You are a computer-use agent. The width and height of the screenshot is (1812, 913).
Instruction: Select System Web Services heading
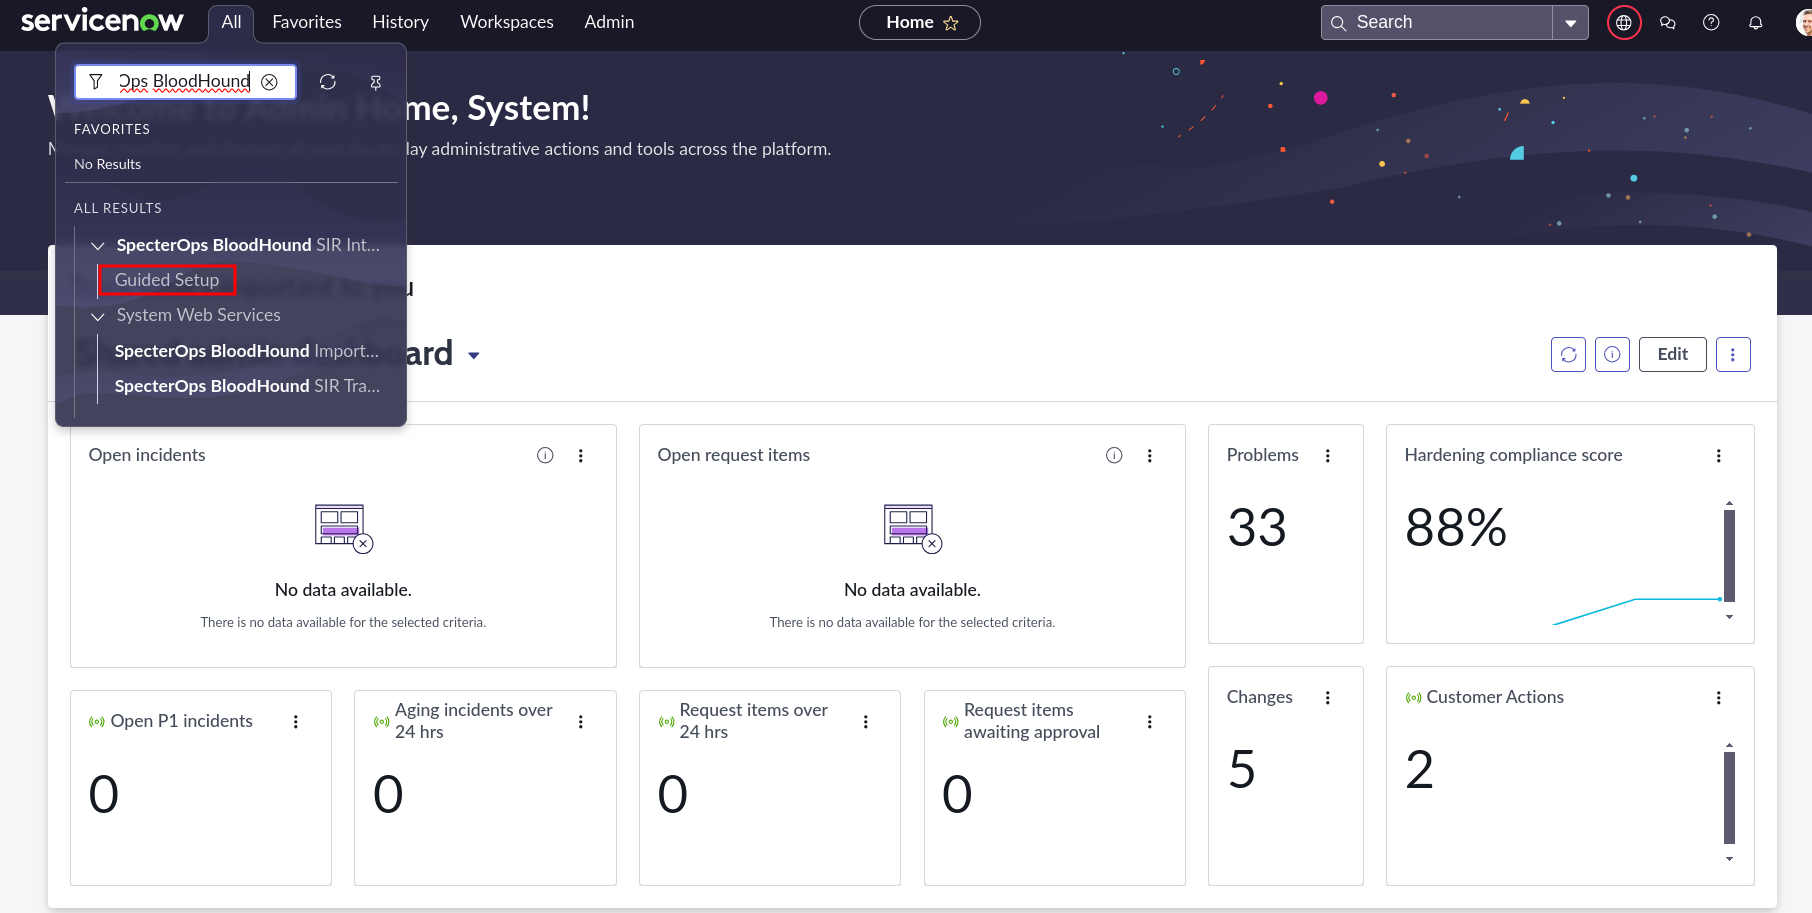coord(198,315)
